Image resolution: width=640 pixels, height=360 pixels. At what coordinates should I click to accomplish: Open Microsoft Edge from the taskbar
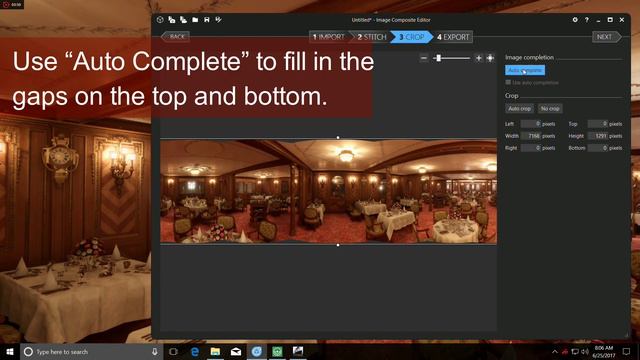click(195, 351)
